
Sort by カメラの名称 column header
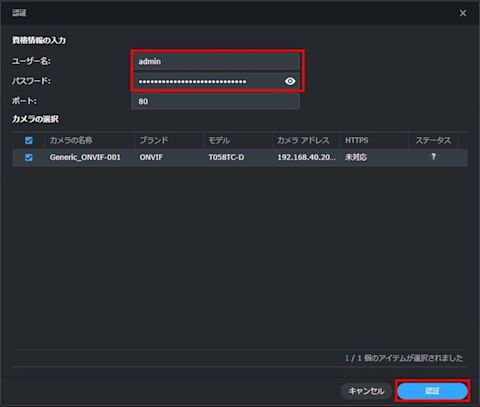71,140
